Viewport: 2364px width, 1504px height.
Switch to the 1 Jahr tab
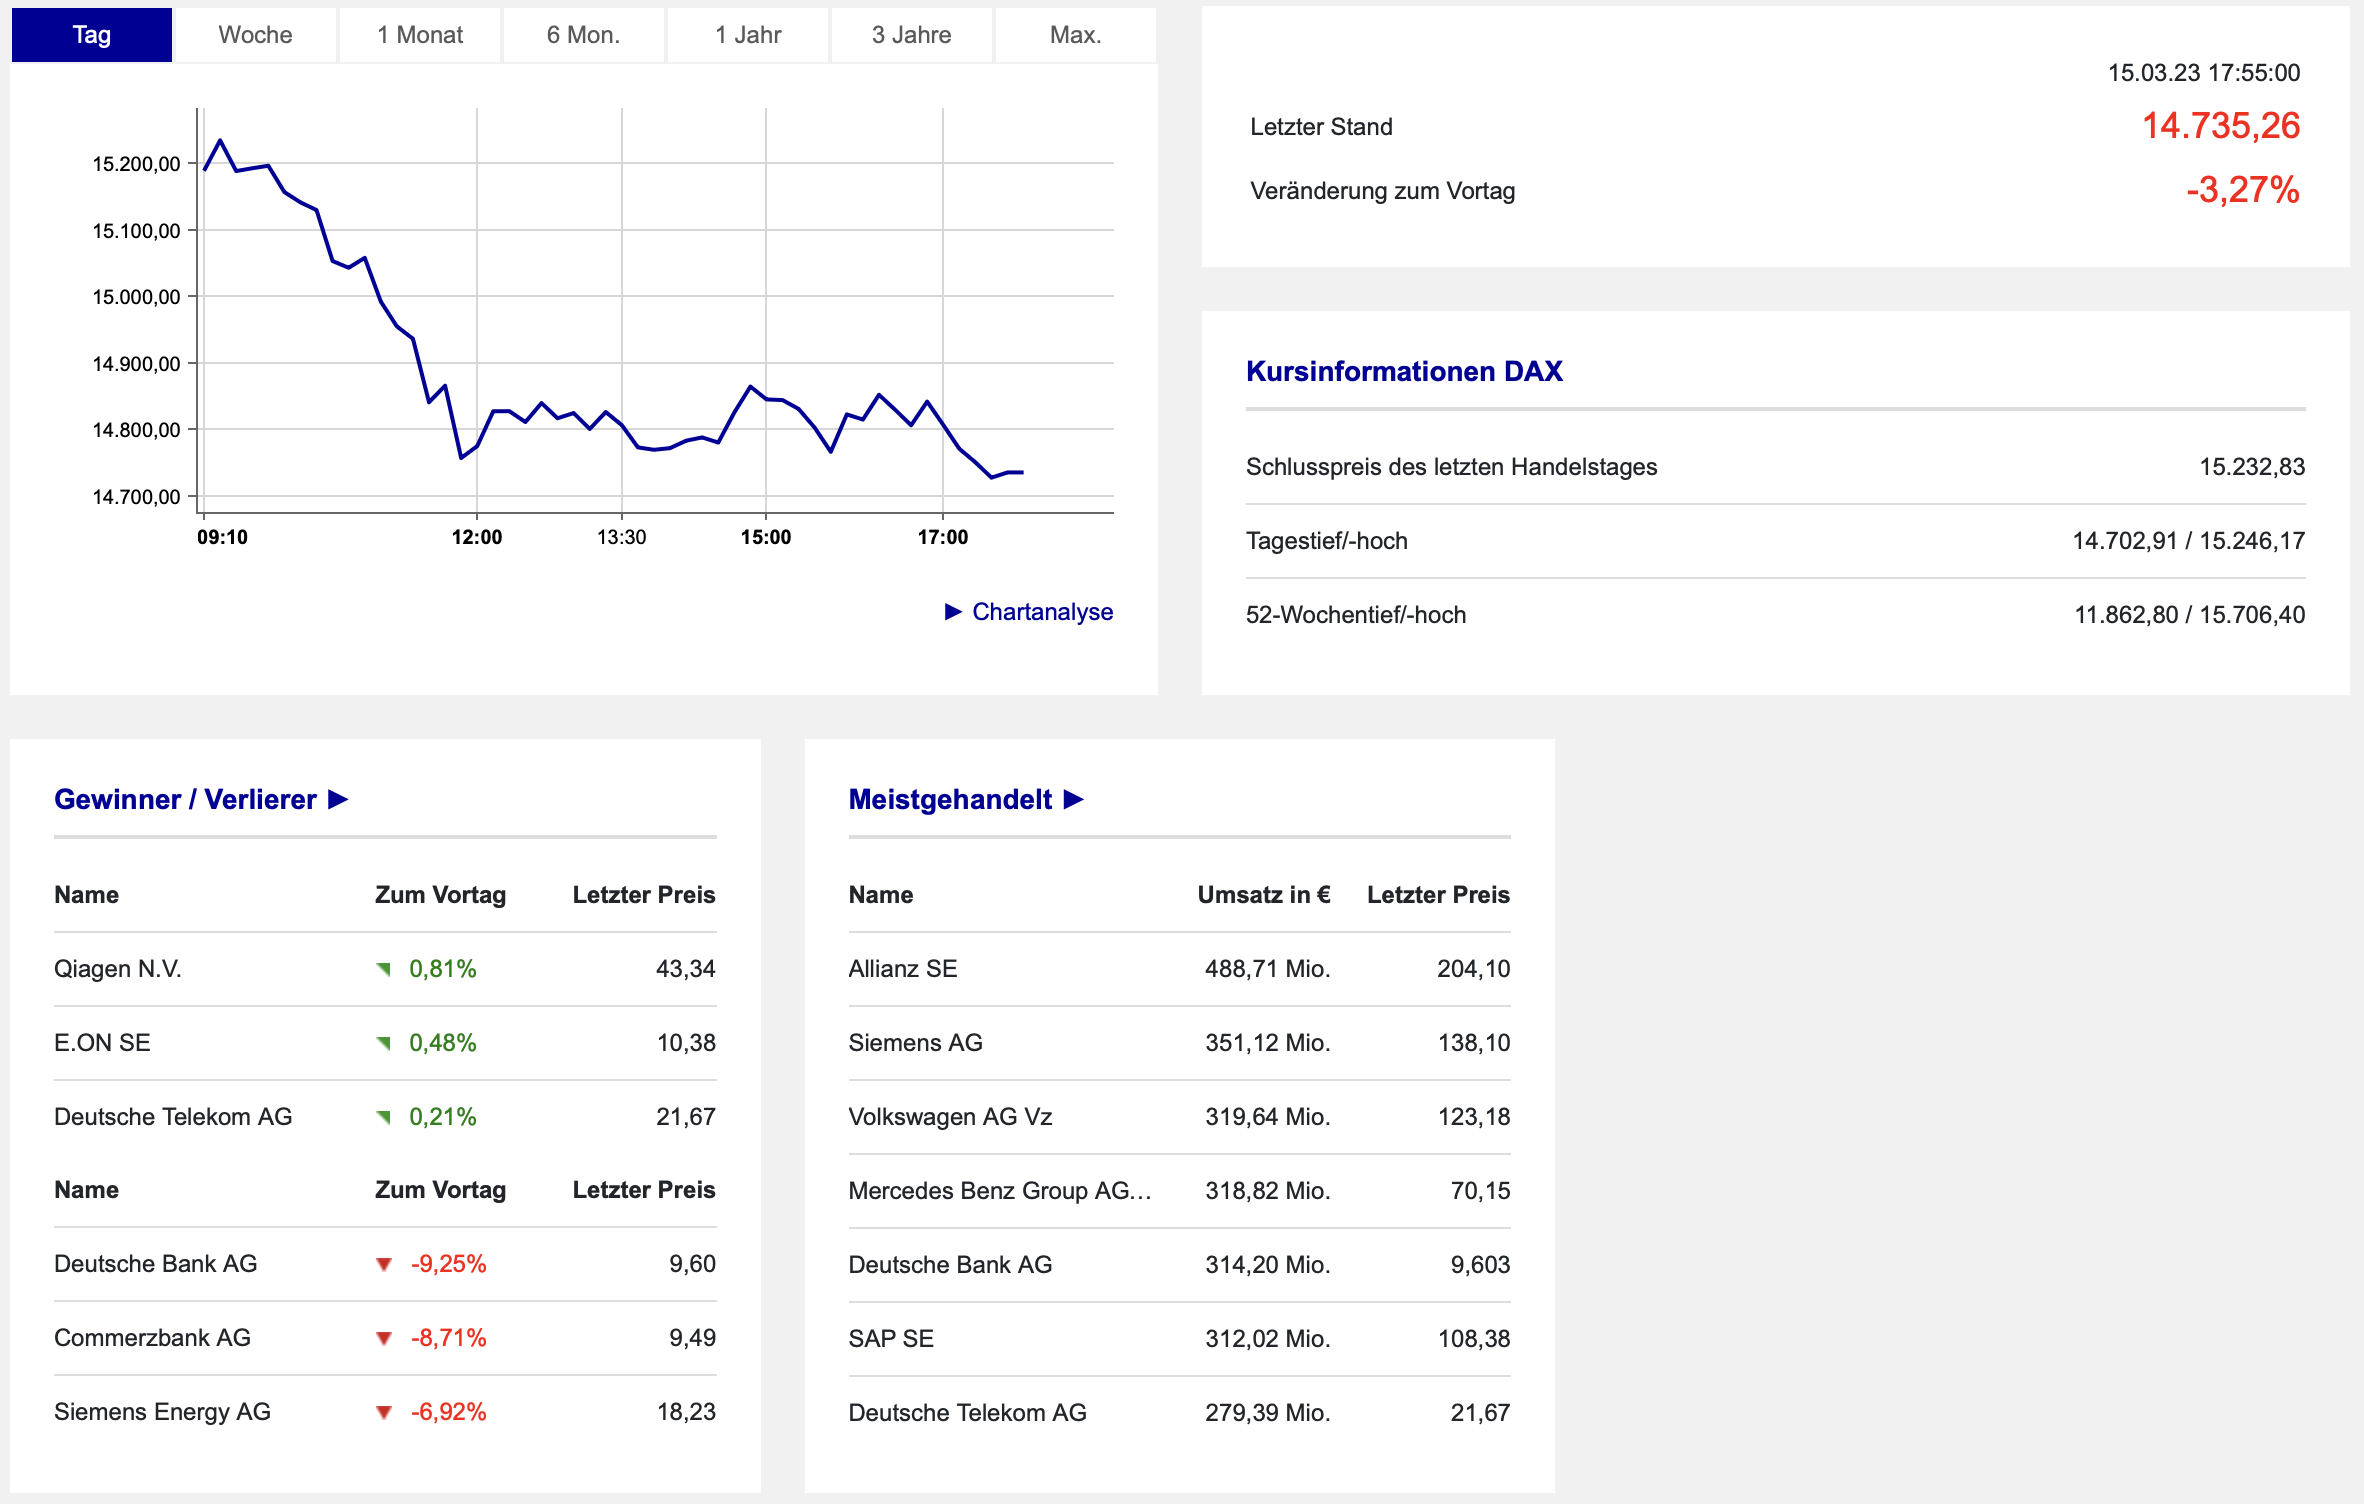point(747,35)
